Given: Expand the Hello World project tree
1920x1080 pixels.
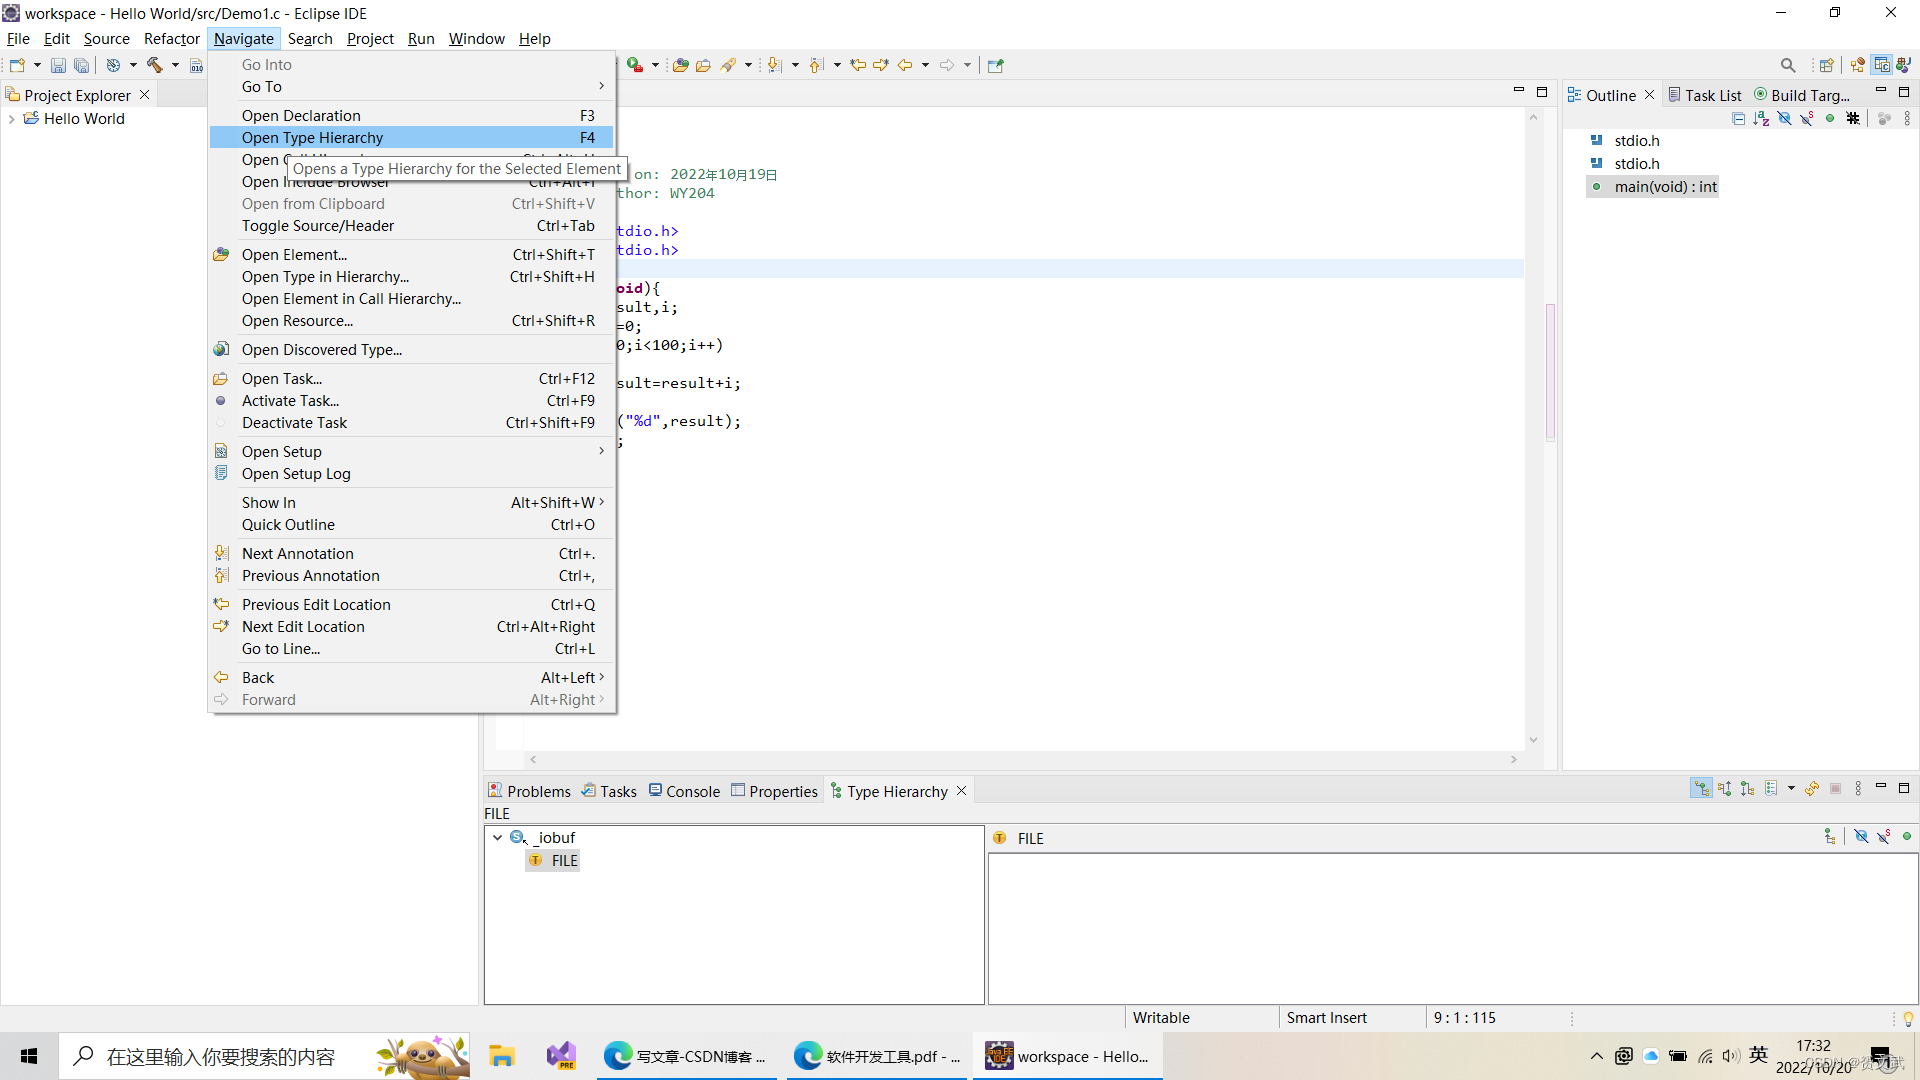Looking at the screenshot, I should point(12,119).
